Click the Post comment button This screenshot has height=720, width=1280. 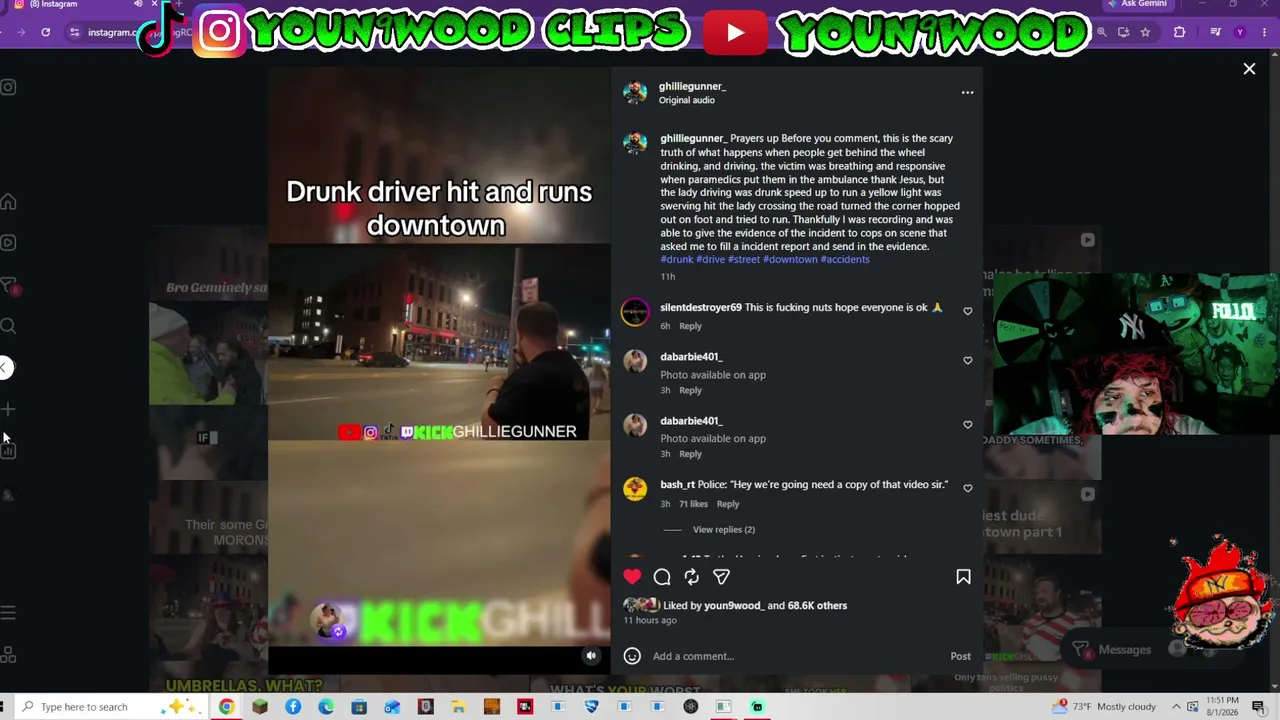[960, 656]
